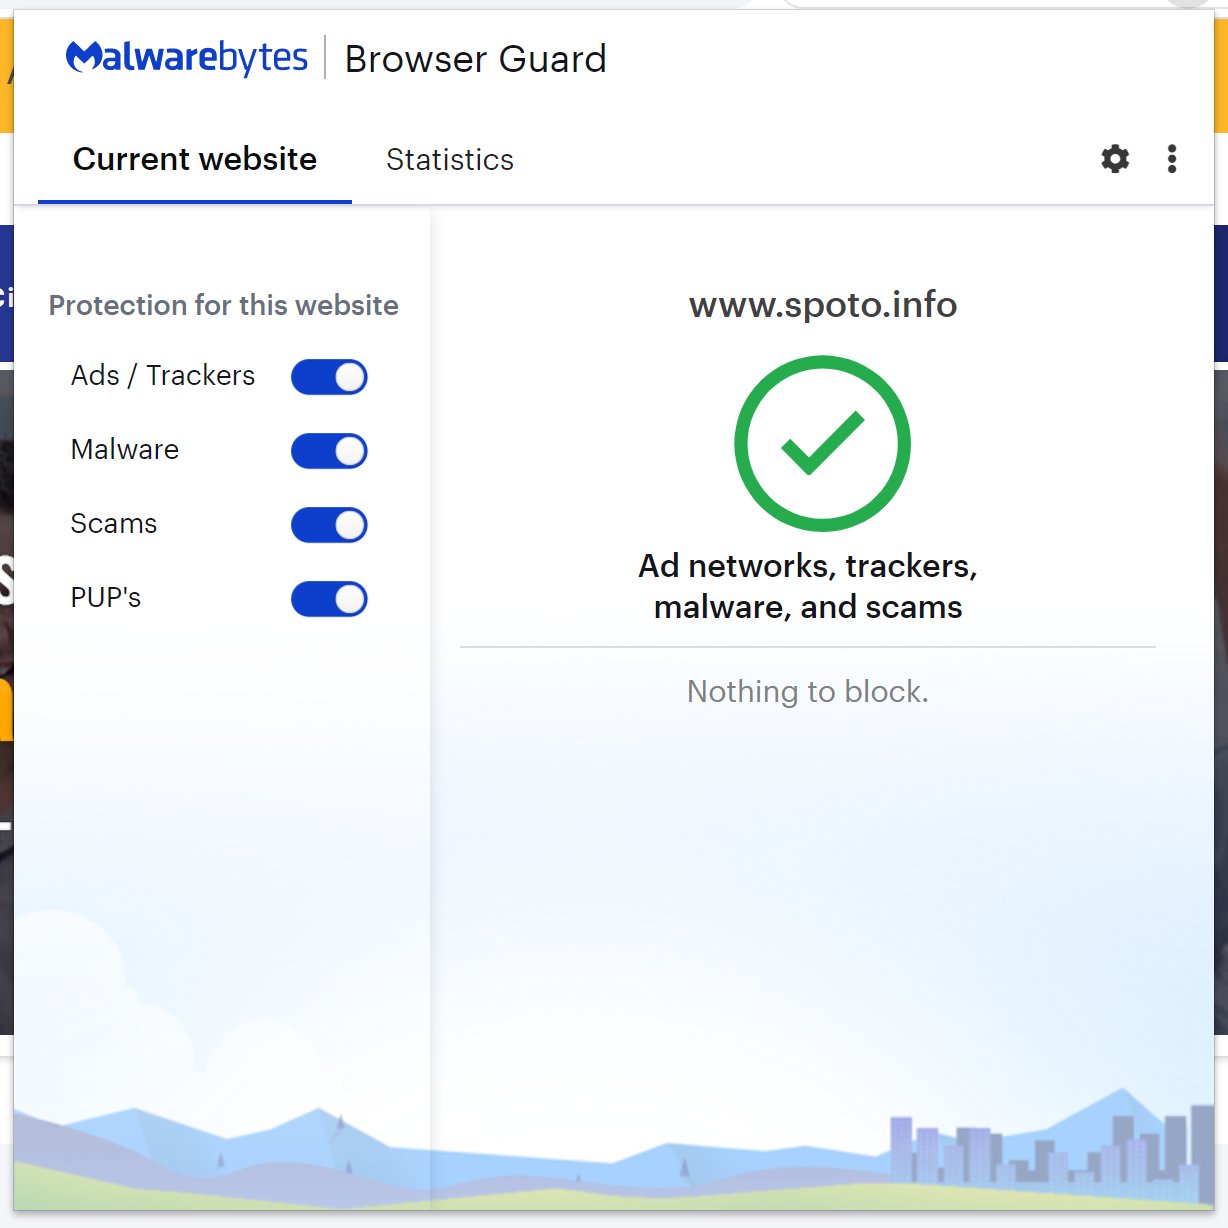Click the green checkmark status icon
The height and width of the screenshot is (1228, 1228).
822,443
